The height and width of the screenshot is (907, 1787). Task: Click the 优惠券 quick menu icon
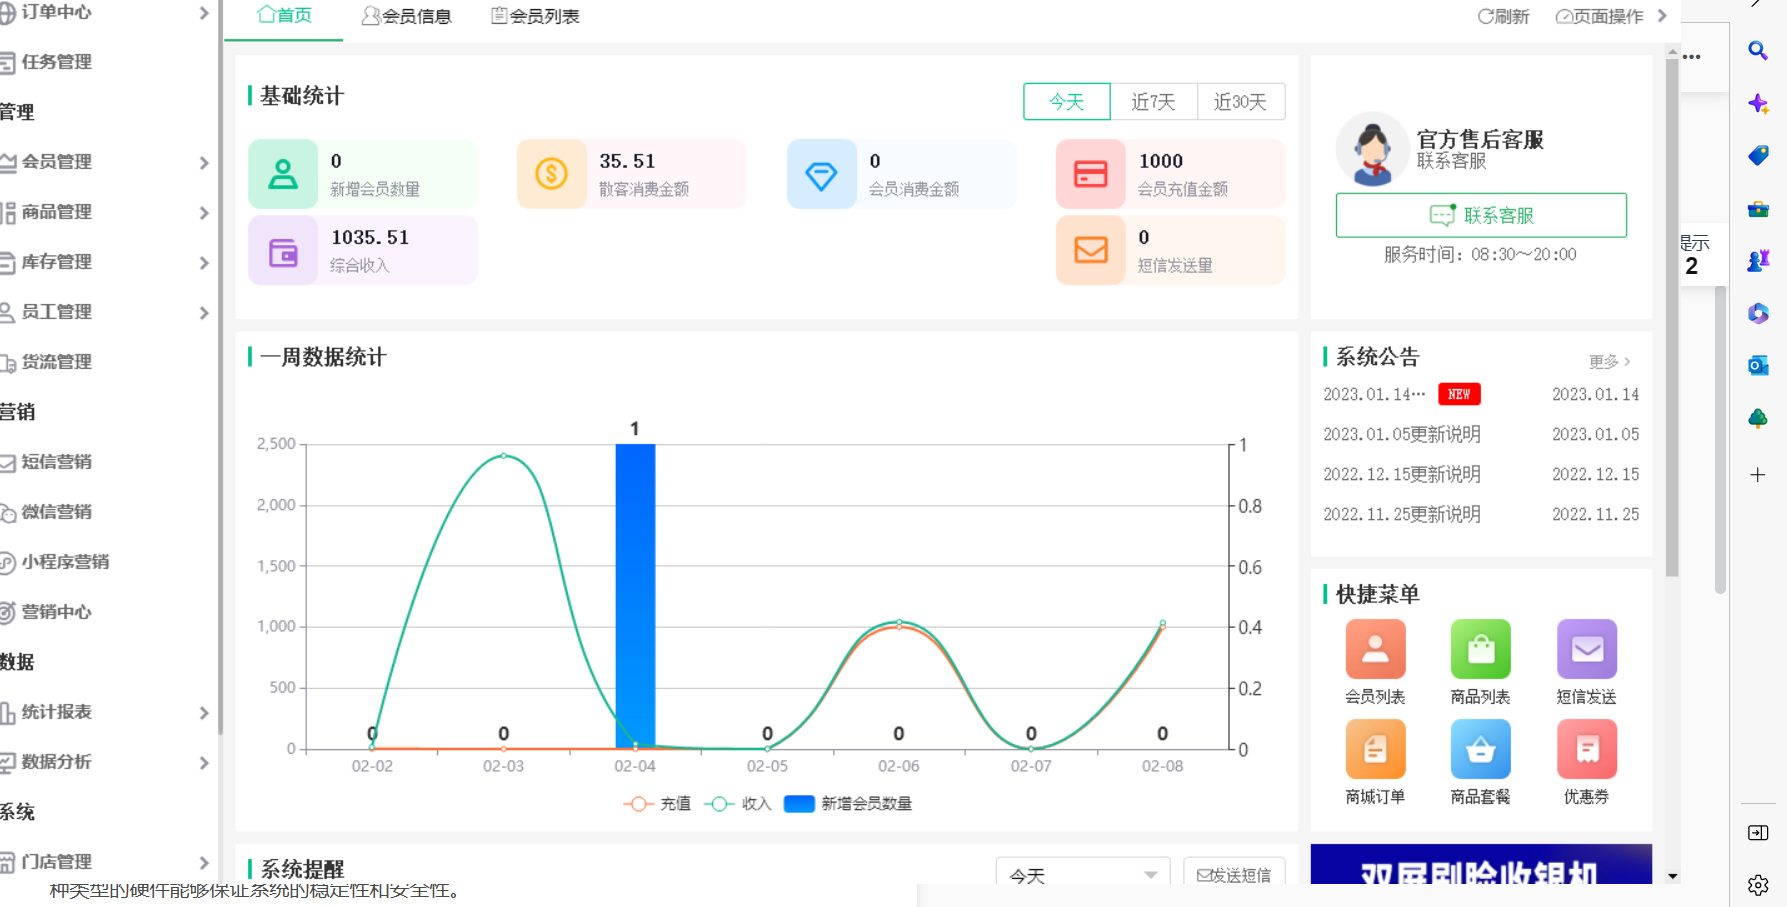1586,749
